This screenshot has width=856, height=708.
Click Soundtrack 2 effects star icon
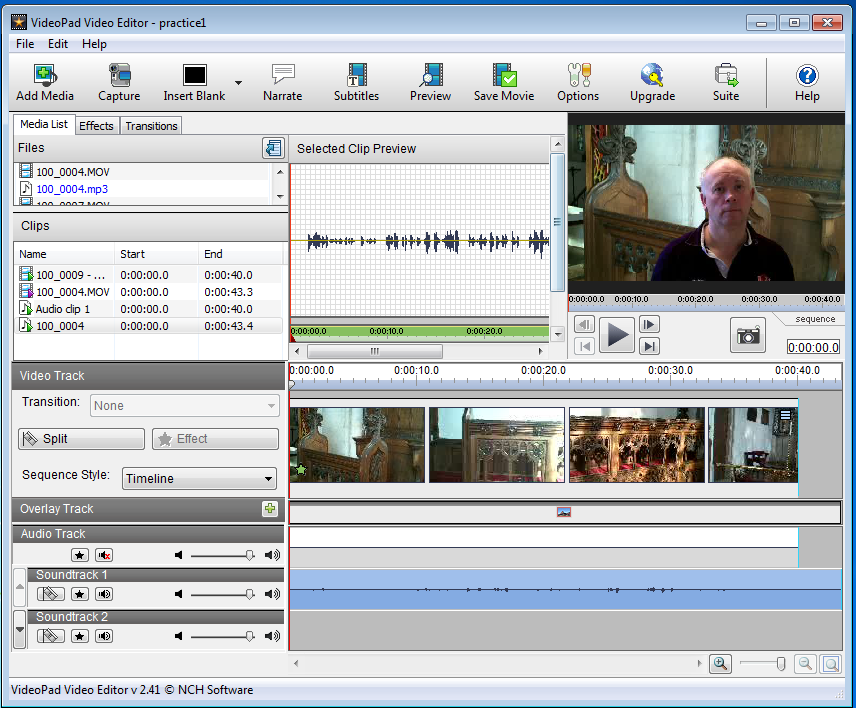(80, 636)
